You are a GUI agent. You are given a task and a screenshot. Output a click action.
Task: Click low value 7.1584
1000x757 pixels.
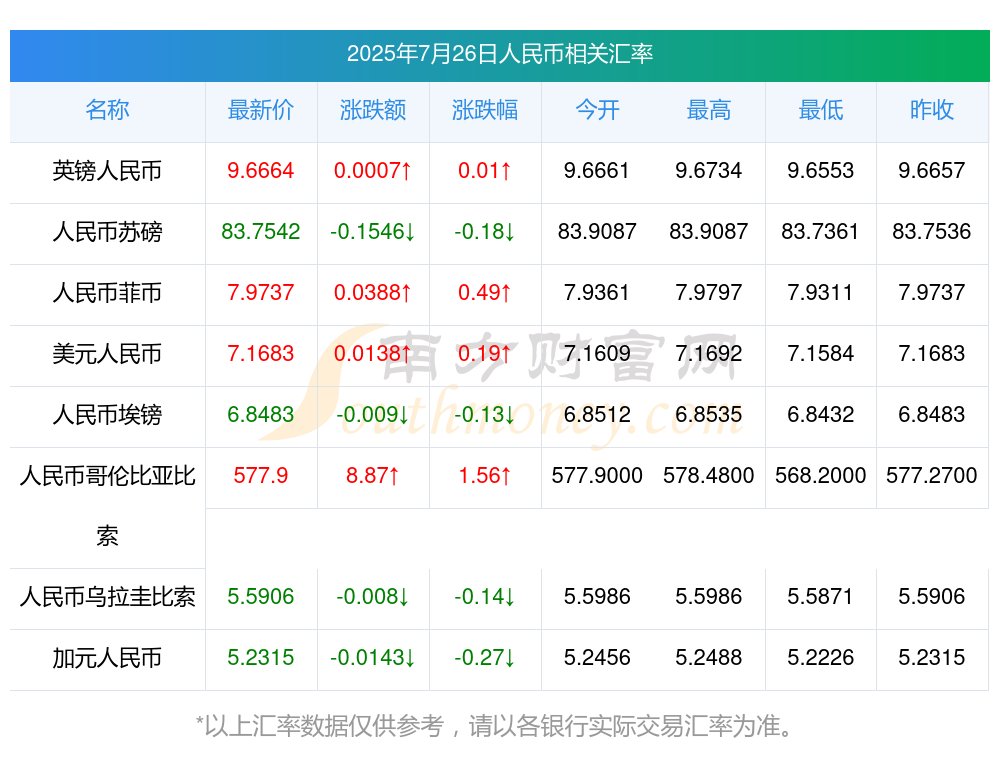tap(820, 353)
